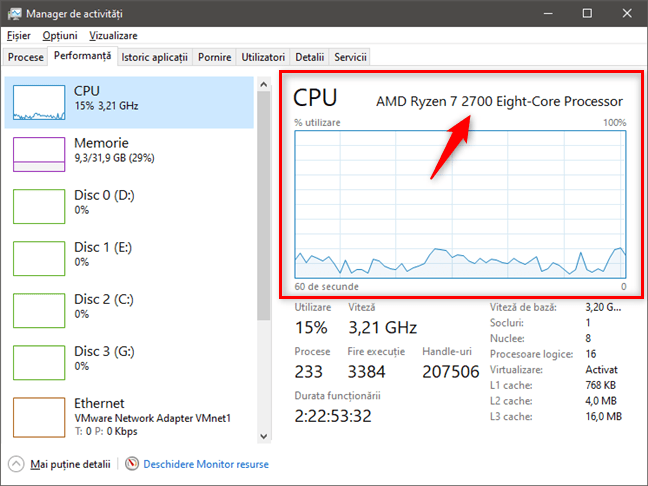Switch to the Istoric aplicații tab
This screenshot has width=648, height=486.
tap(155, 57)
